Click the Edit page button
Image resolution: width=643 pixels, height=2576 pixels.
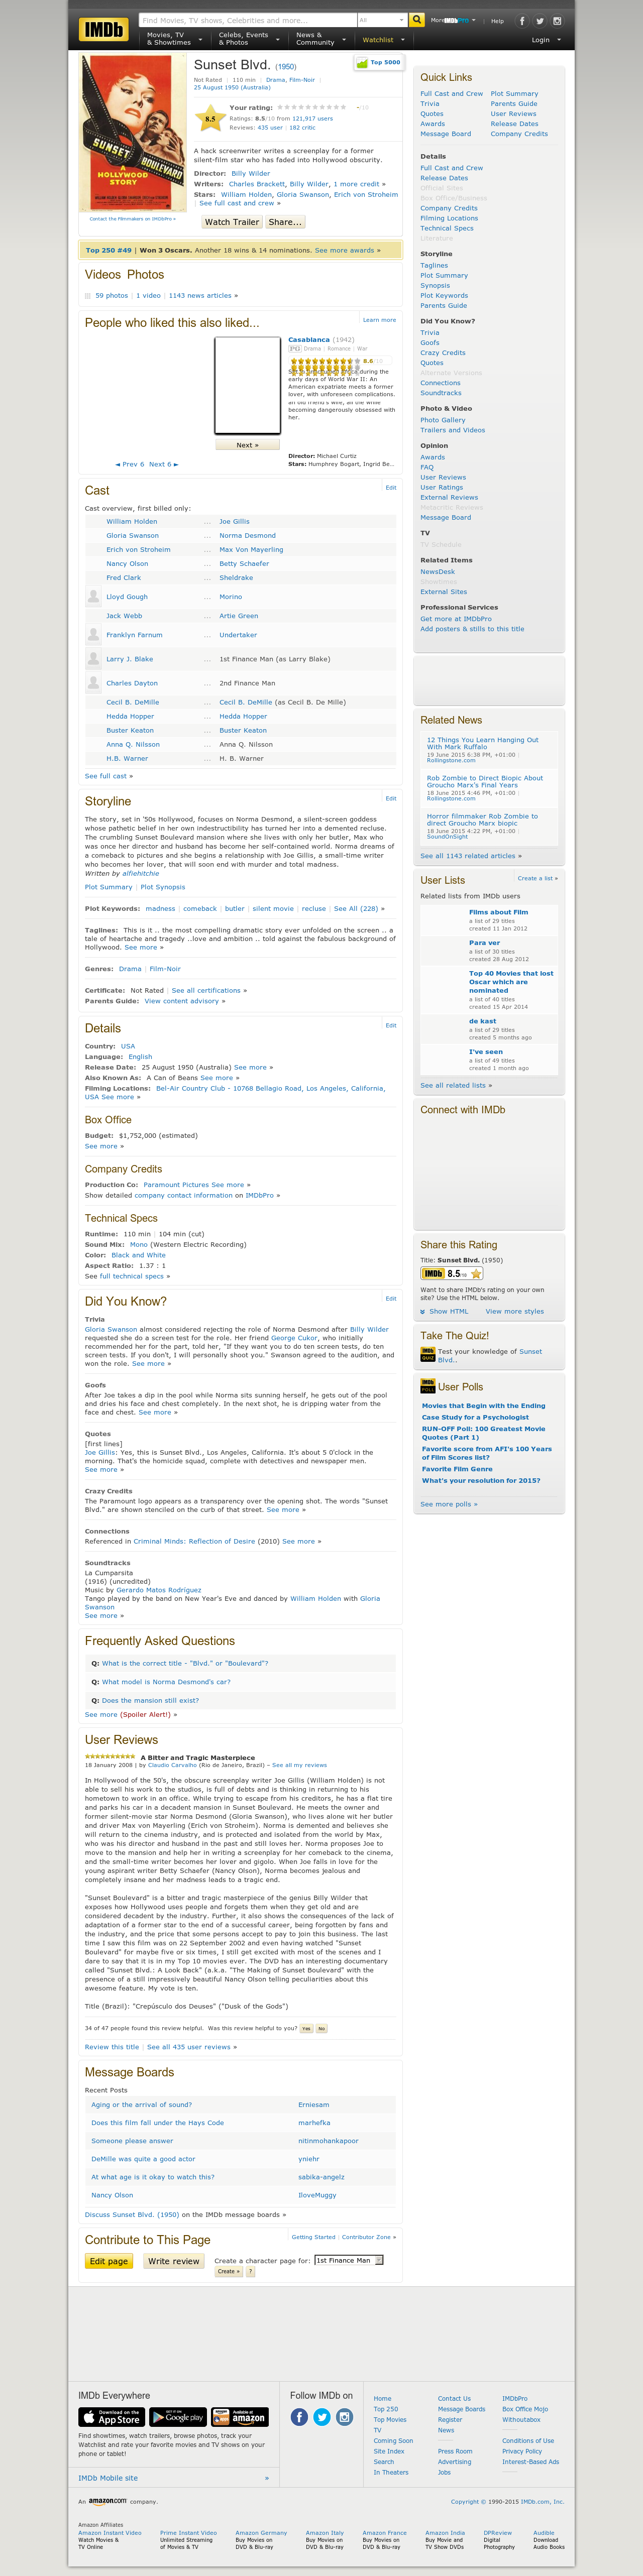[109, 2261]
